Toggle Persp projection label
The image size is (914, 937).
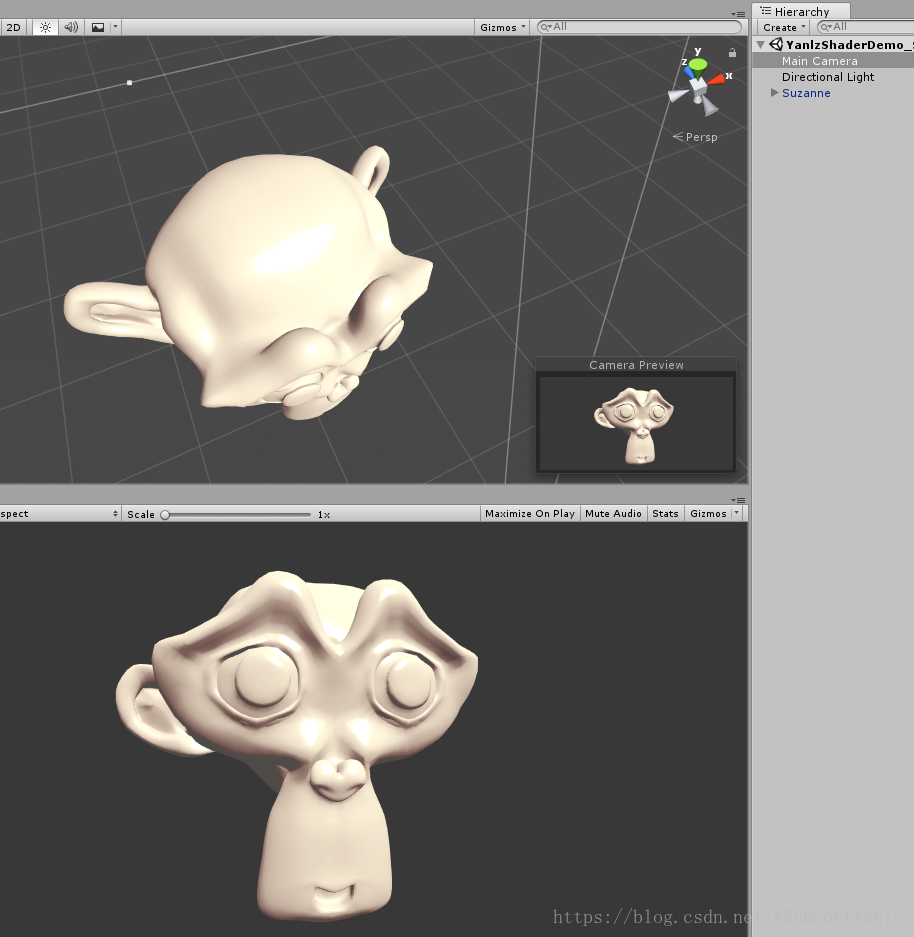tap(695, 137)
